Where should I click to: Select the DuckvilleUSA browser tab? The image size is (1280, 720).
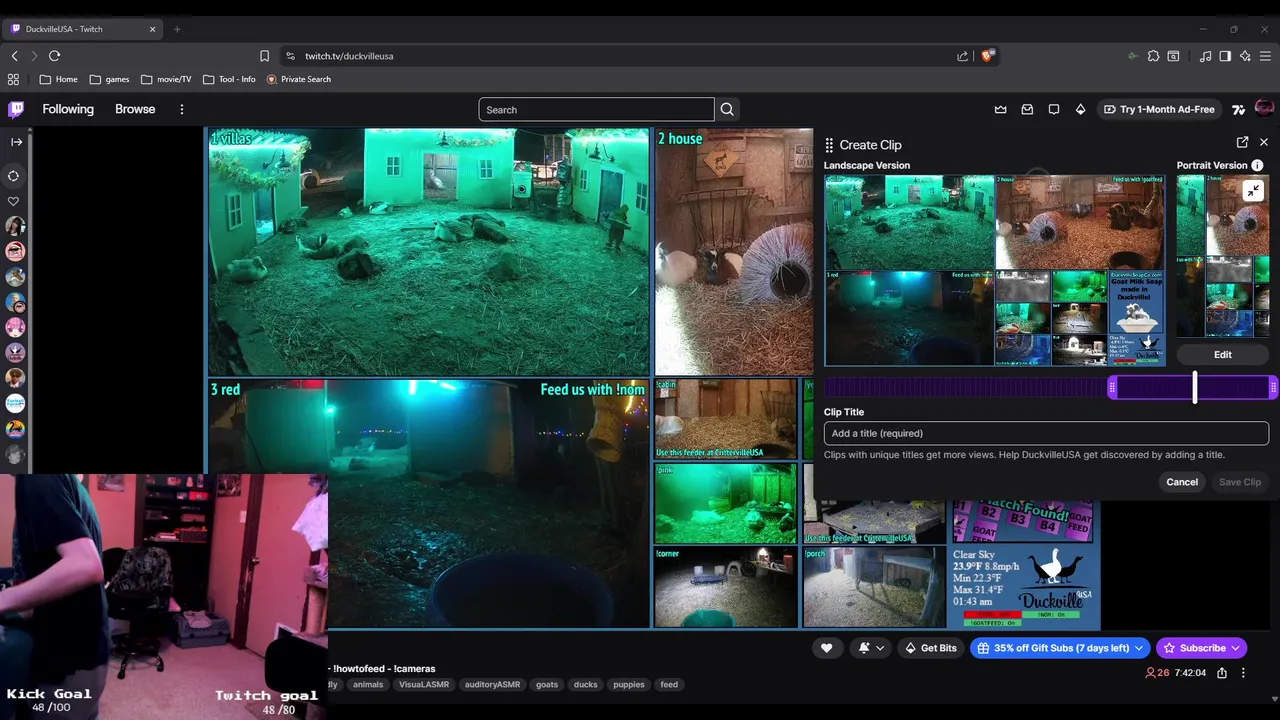coord(84,29)
